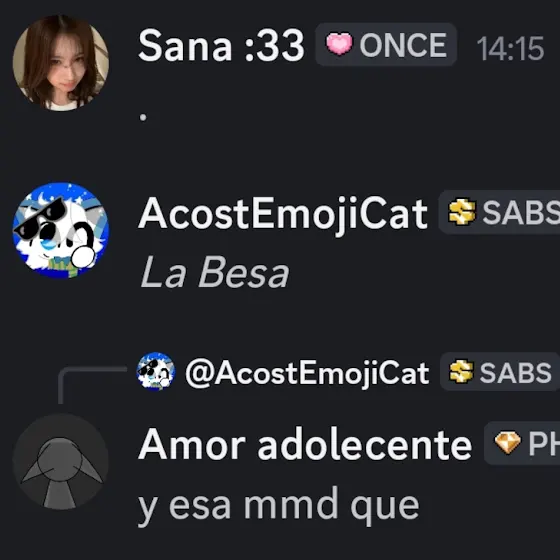Click gold dollar icon beside AcostEmojiCat's name
Image resolution: width=560 pixels, height=560 pixels.
coord(462,212)
